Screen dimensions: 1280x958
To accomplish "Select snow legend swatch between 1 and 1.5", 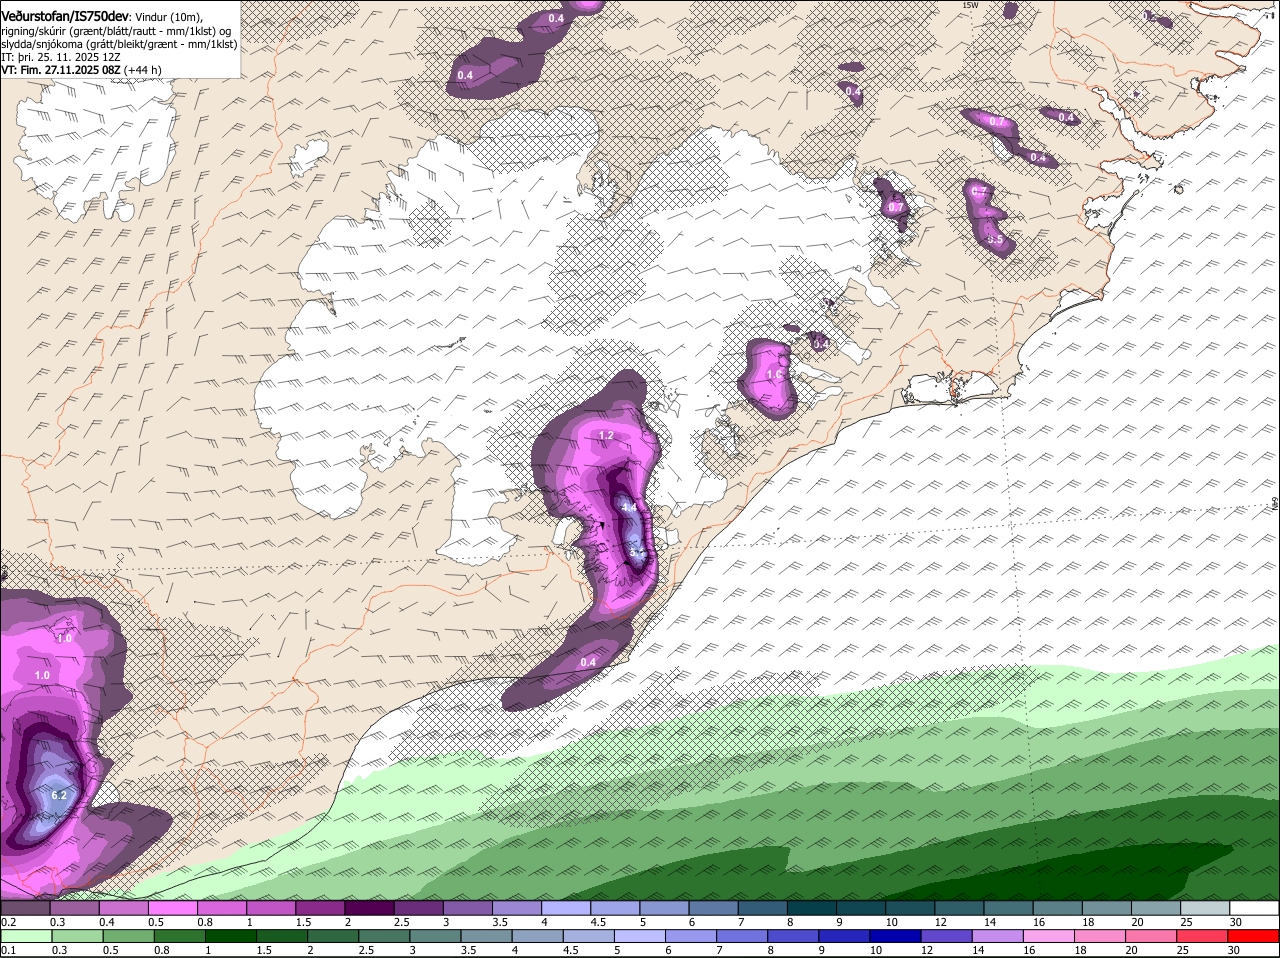I will (x=271, y=908).
